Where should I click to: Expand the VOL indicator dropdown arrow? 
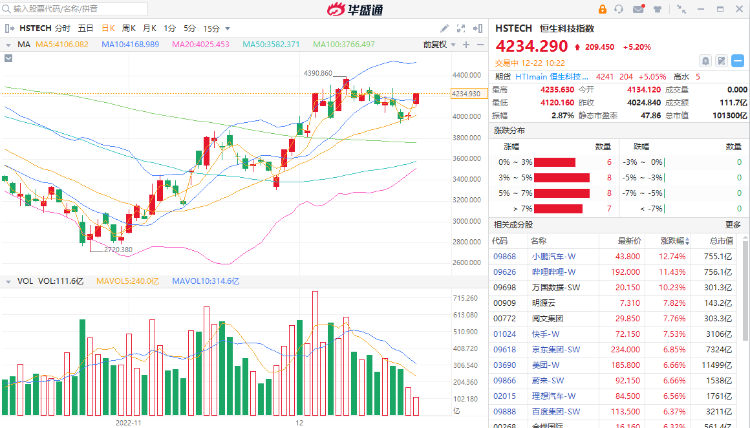8,282
